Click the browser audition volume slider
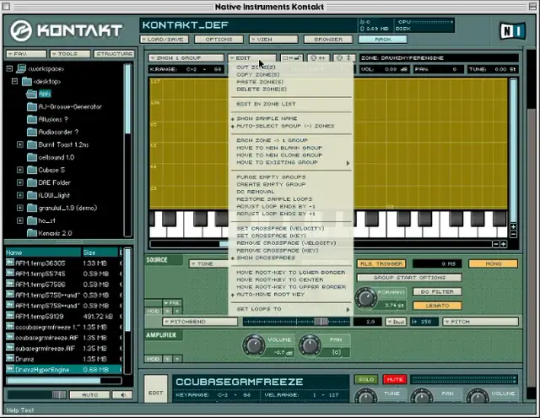This screenshot has height=418, width=540. 37,395
